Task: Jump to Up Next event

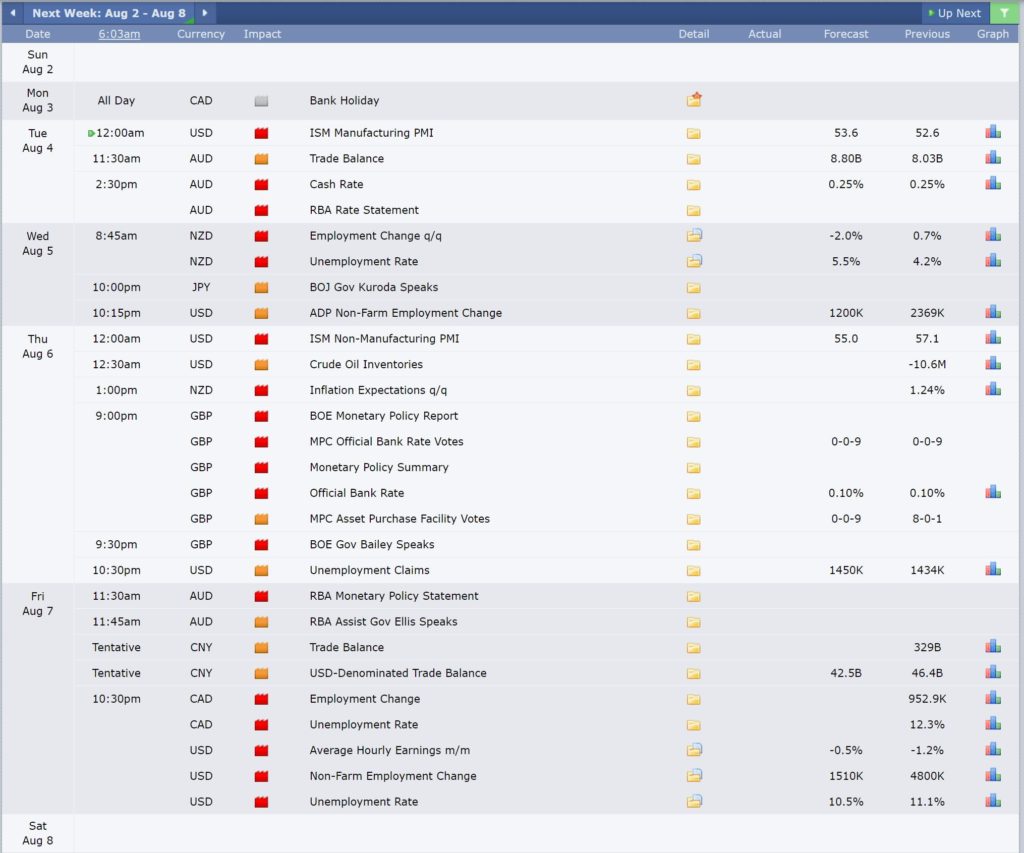Action: (955, 13)
